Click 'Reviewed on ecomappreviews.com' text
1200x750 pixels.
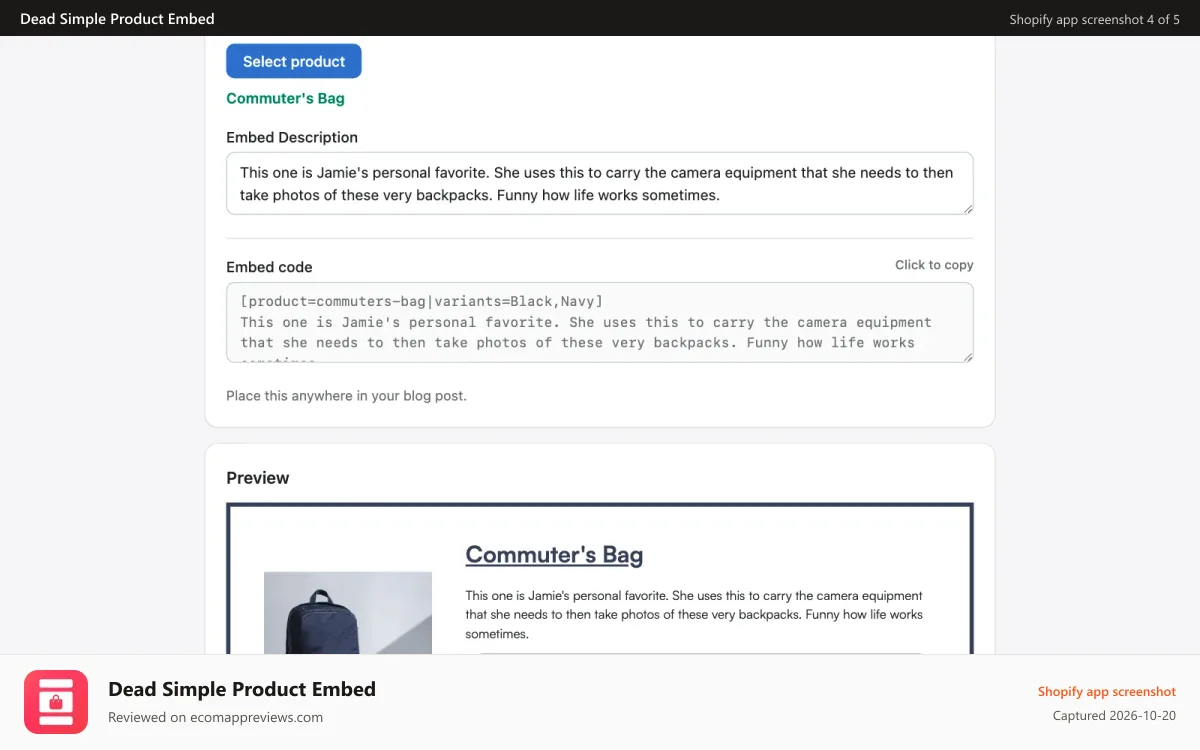[x=215, y=717]
